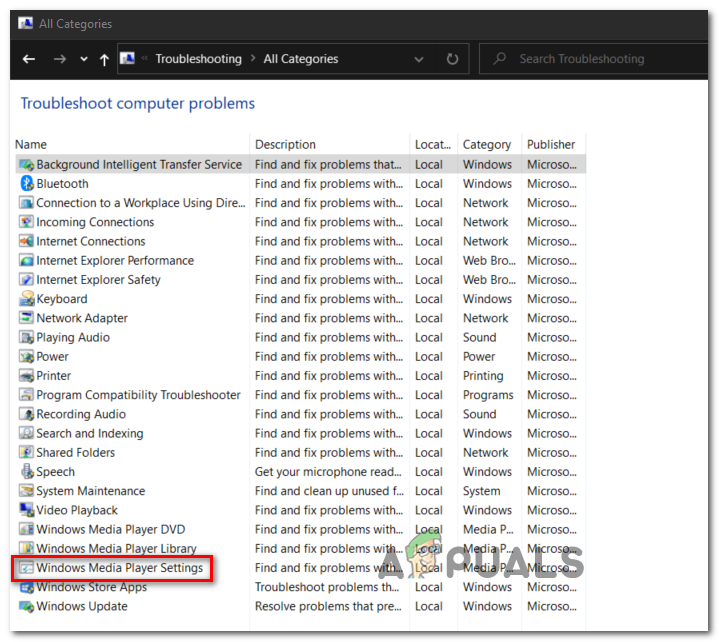Image resolution: width=719 pixels, height=642 pixels.
Task: Open the Printer troubleshooter name
Action: coord(54,376)
